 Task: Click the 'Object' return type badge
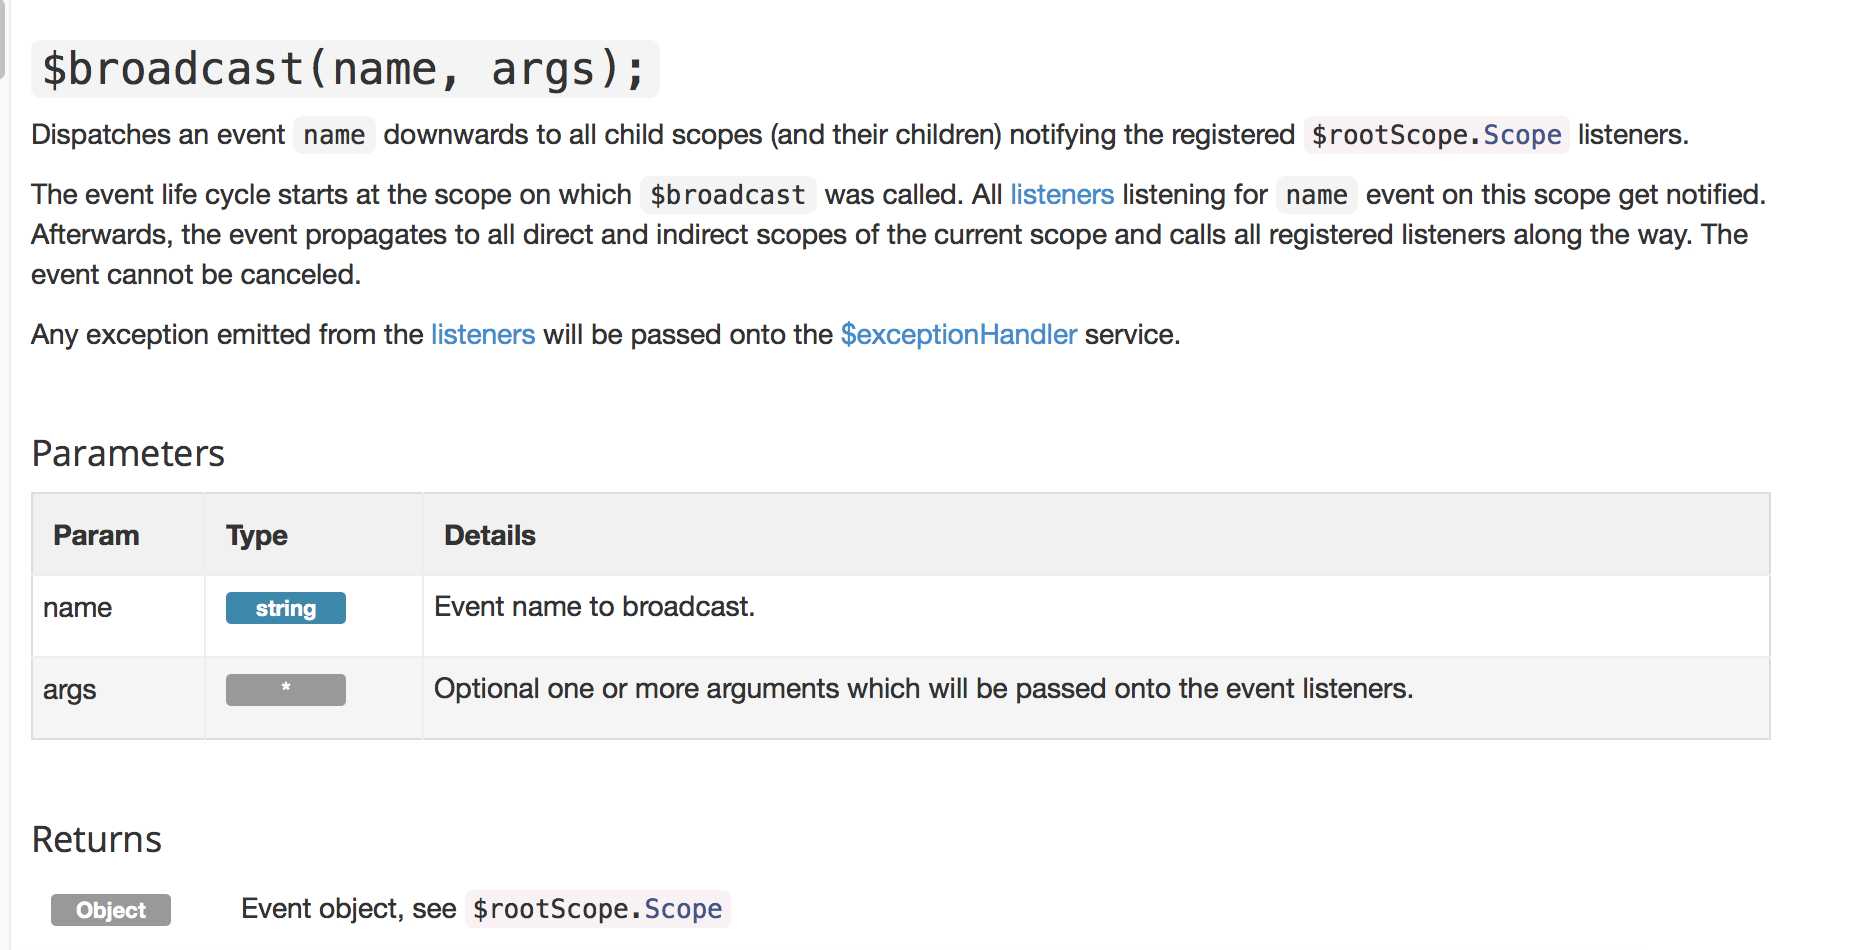[x=111, y=910]
